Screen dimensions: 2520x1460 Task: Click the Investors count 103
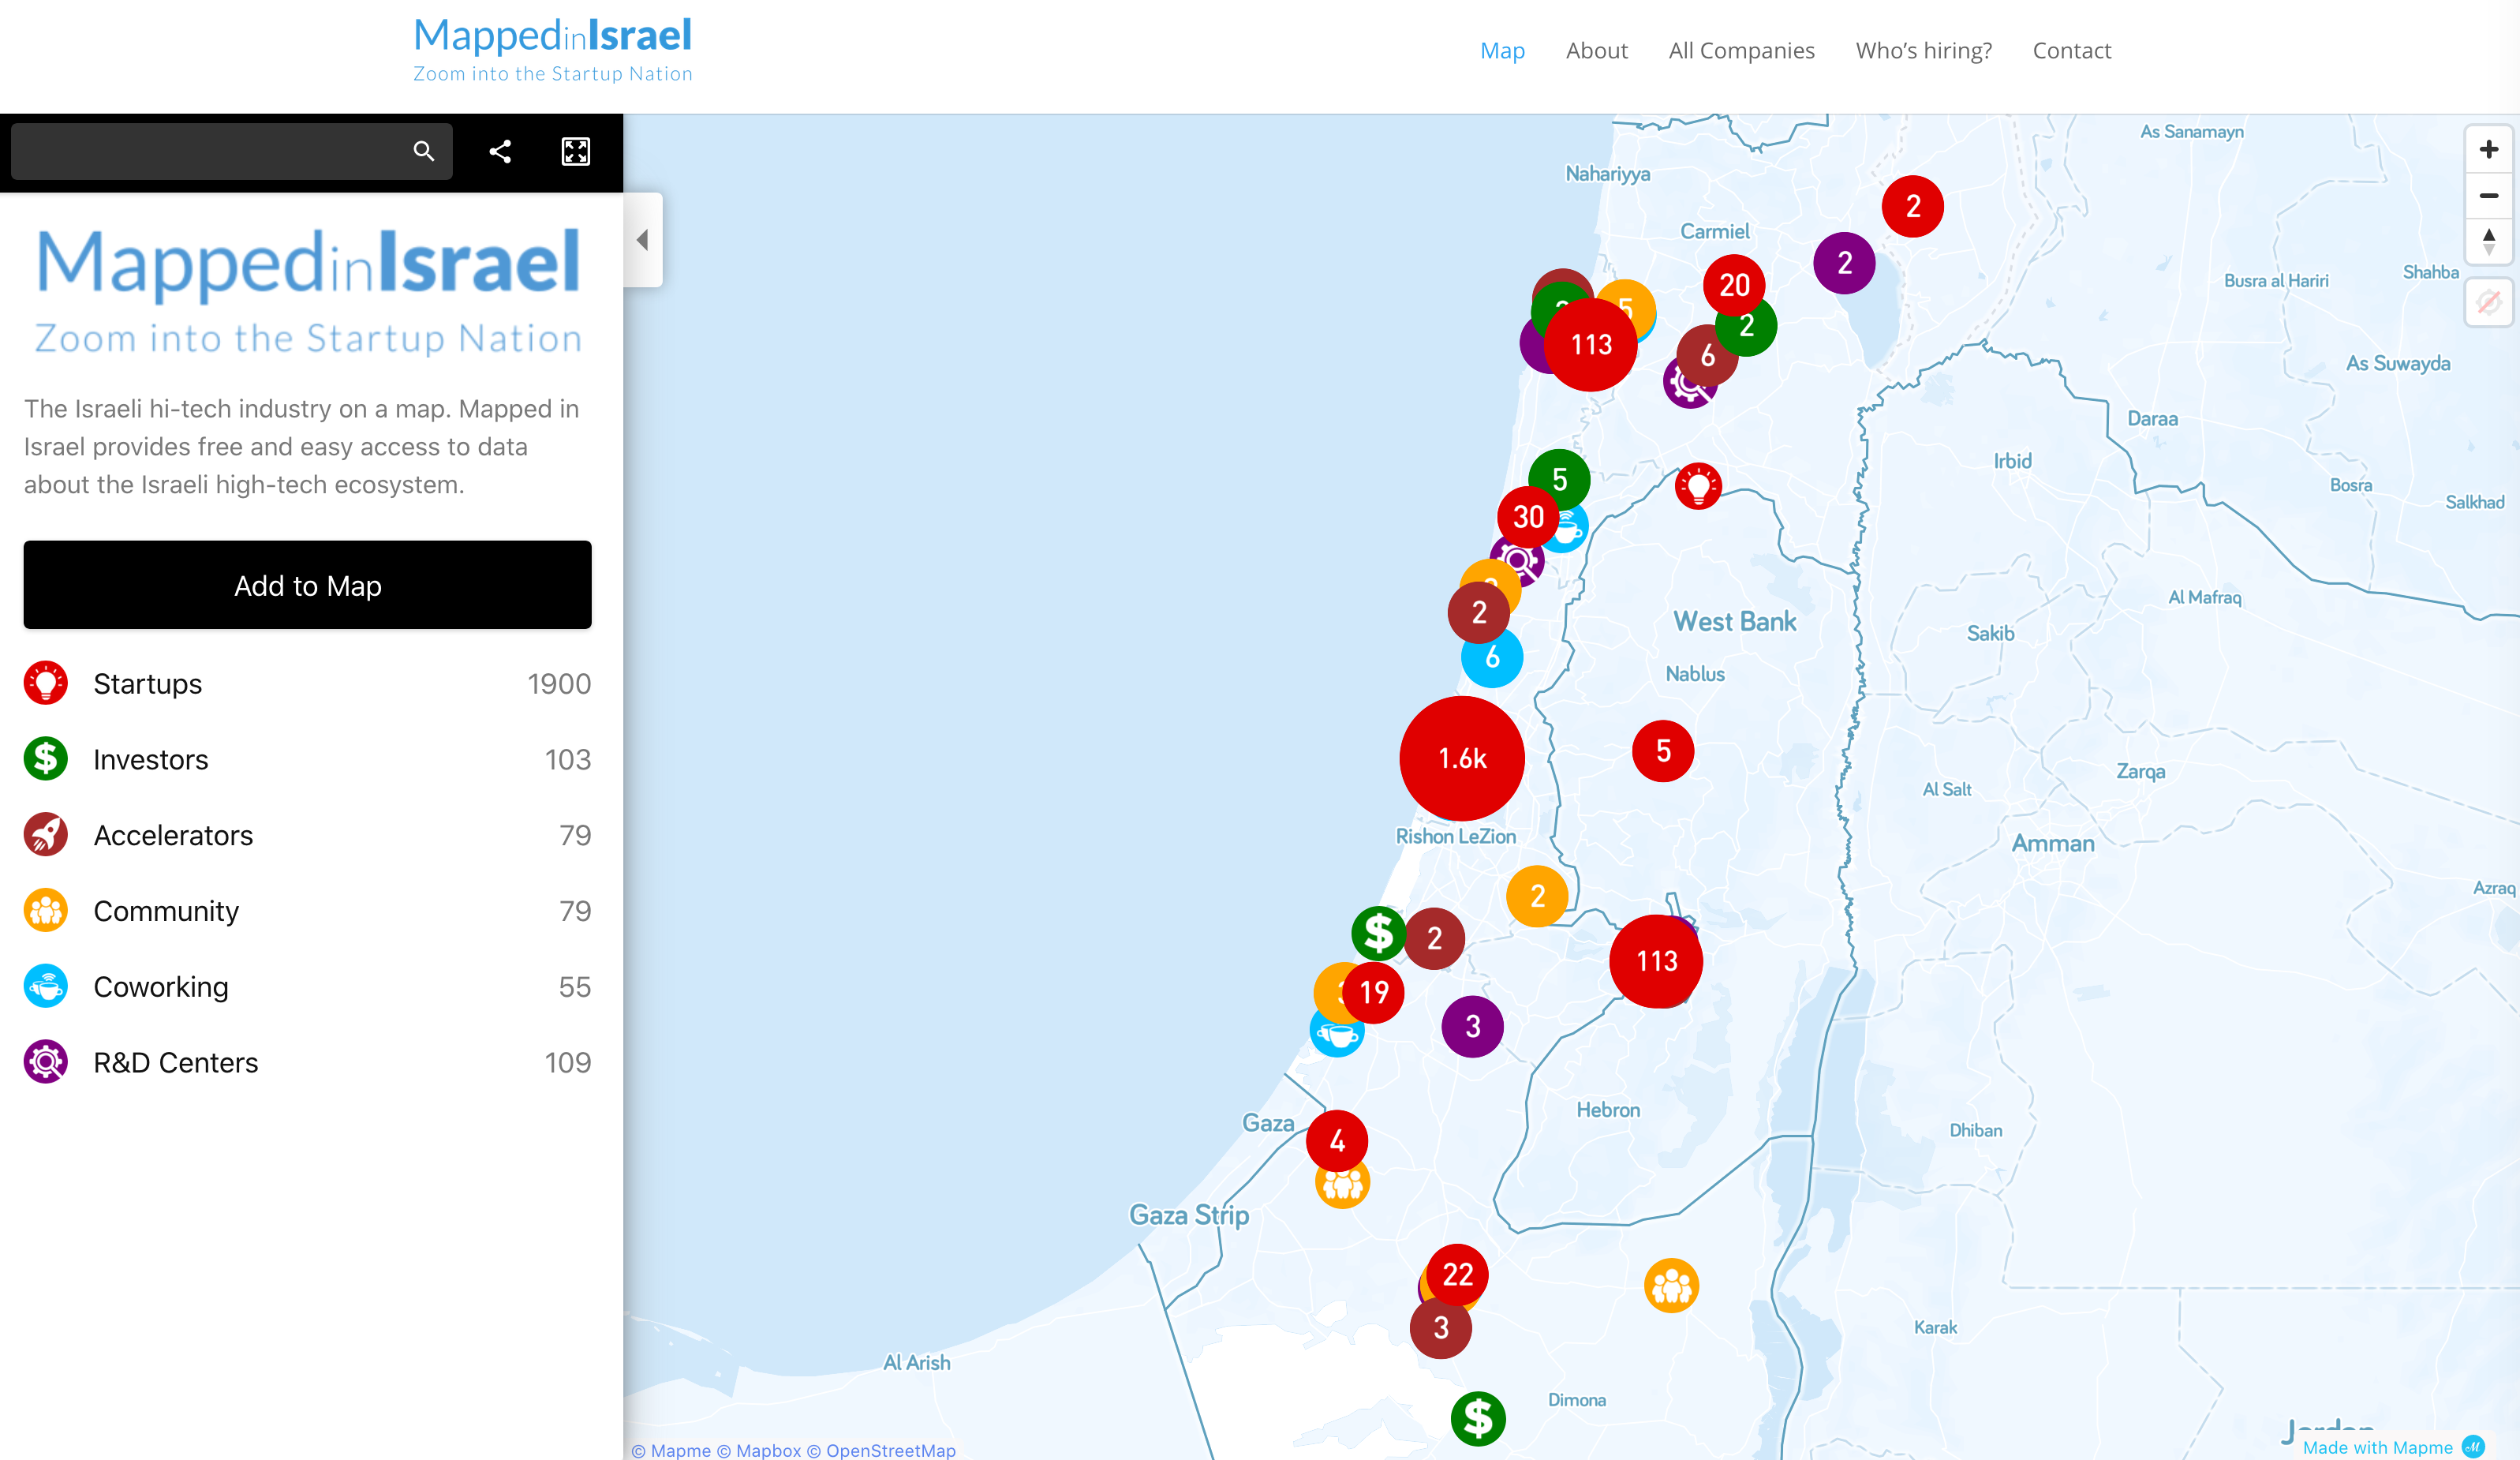(567, 760)
